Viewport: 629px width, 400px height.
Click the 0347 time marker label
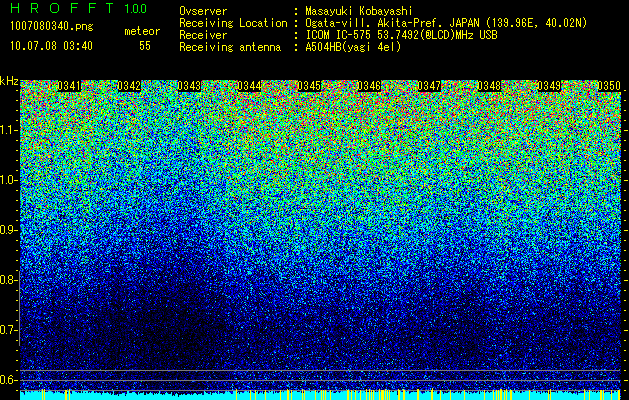coord(429,86)
